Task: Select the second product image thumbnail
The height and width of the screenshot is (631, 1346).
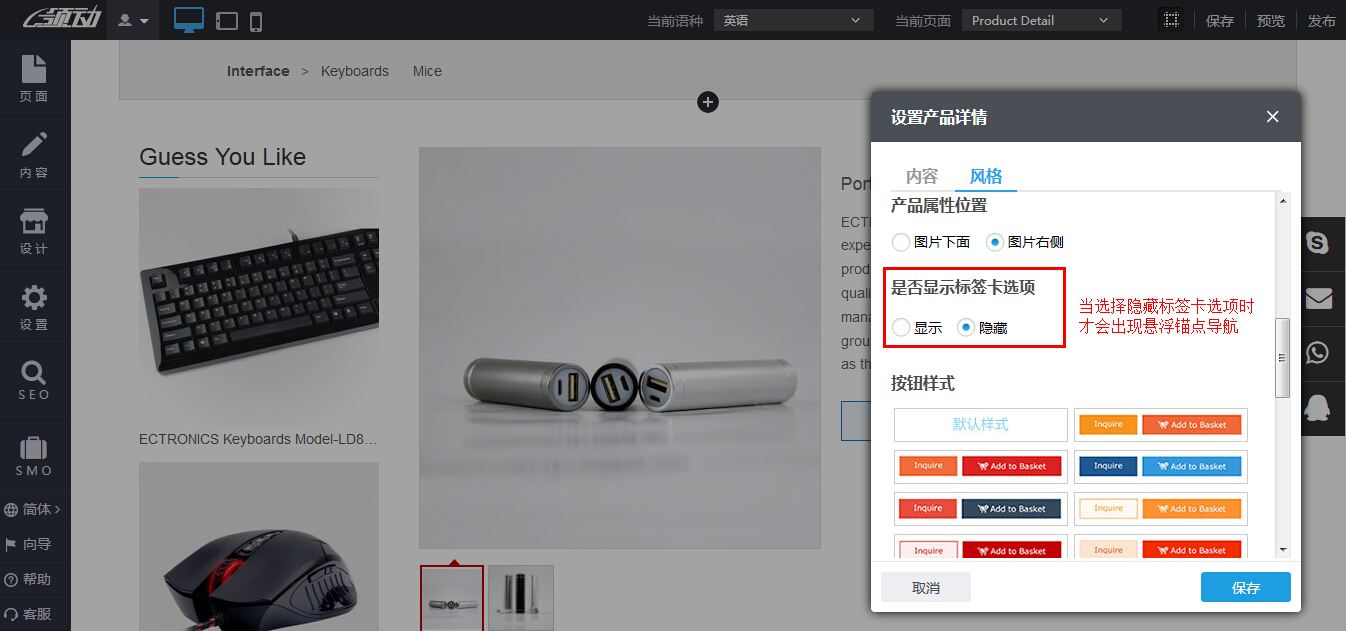Action: pyautogui.click(x=520, y=598)
